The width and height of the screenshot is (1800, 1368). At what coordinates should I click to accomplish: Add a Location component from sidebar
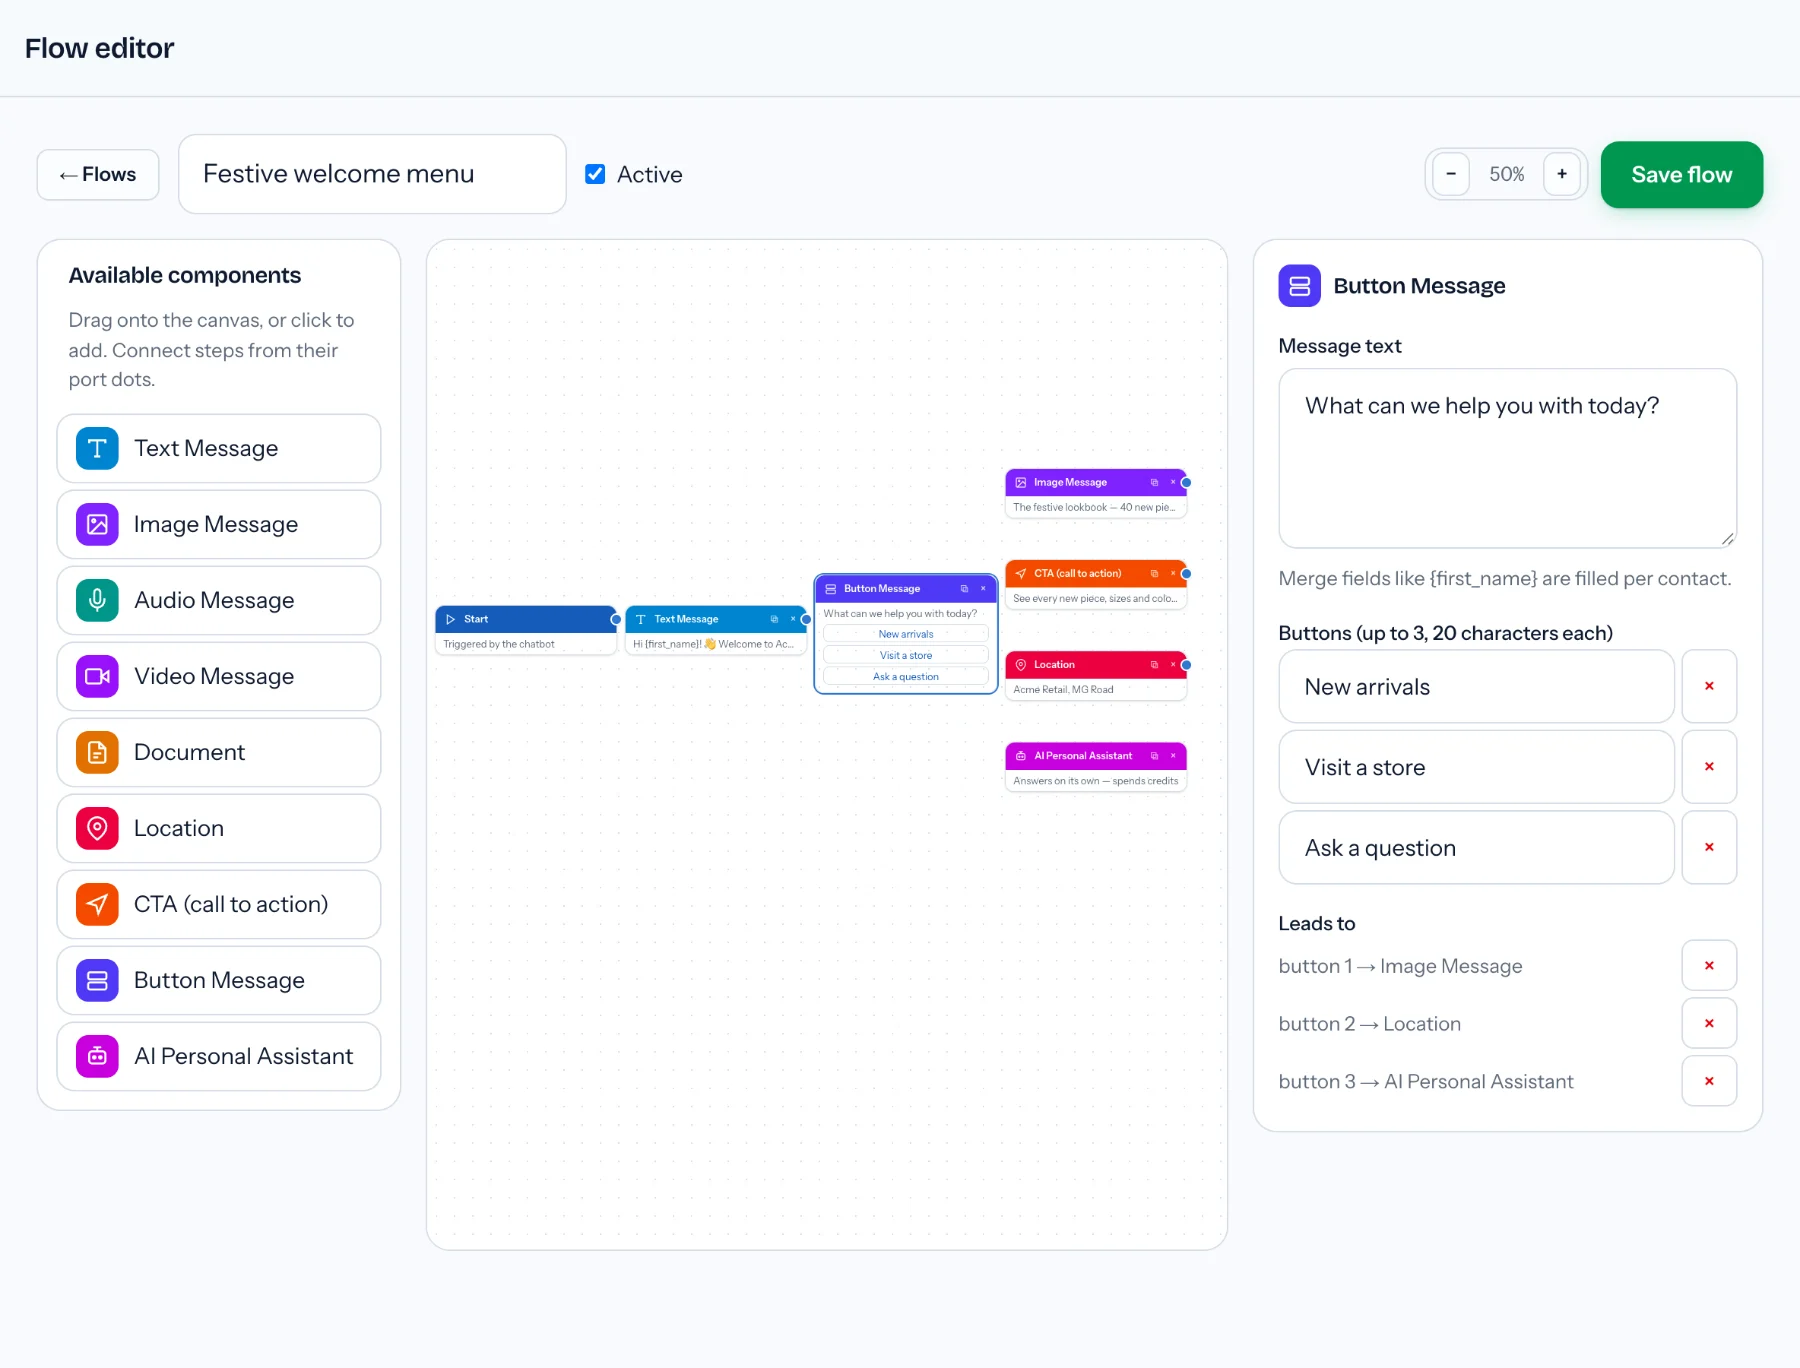click(219, 828)
